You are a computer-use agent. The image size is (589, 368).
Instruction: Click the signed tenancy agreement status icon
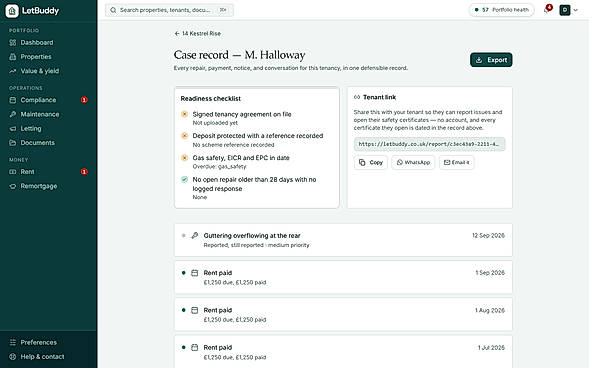click(x=184, y=114)
